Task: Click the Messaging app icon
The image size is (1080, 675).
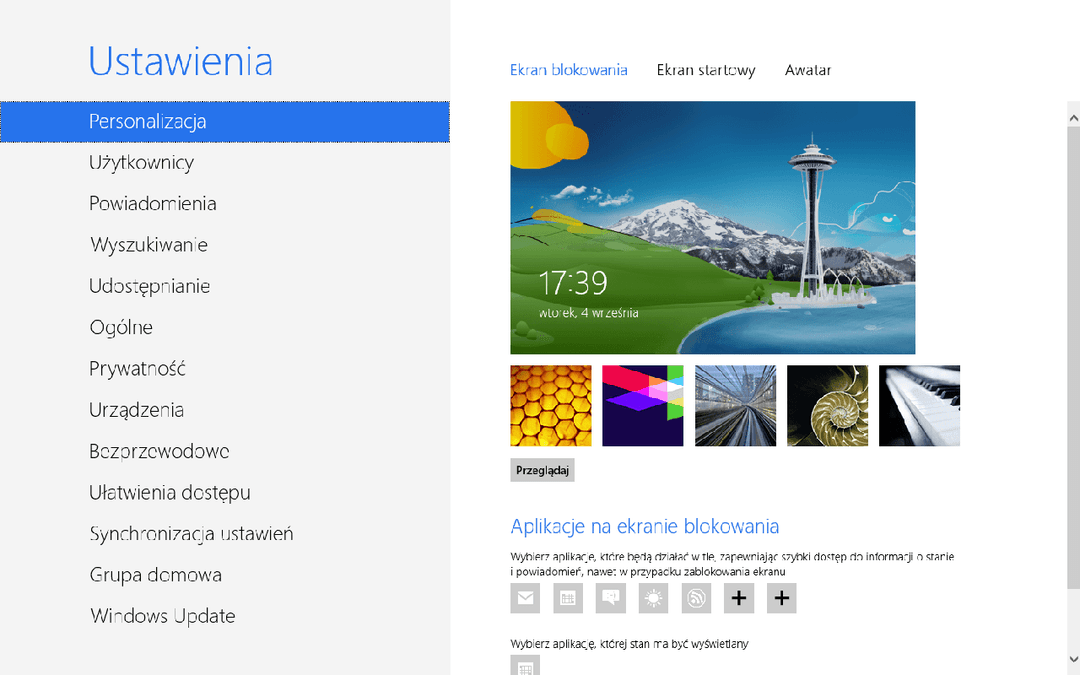Action: point(611,598)
